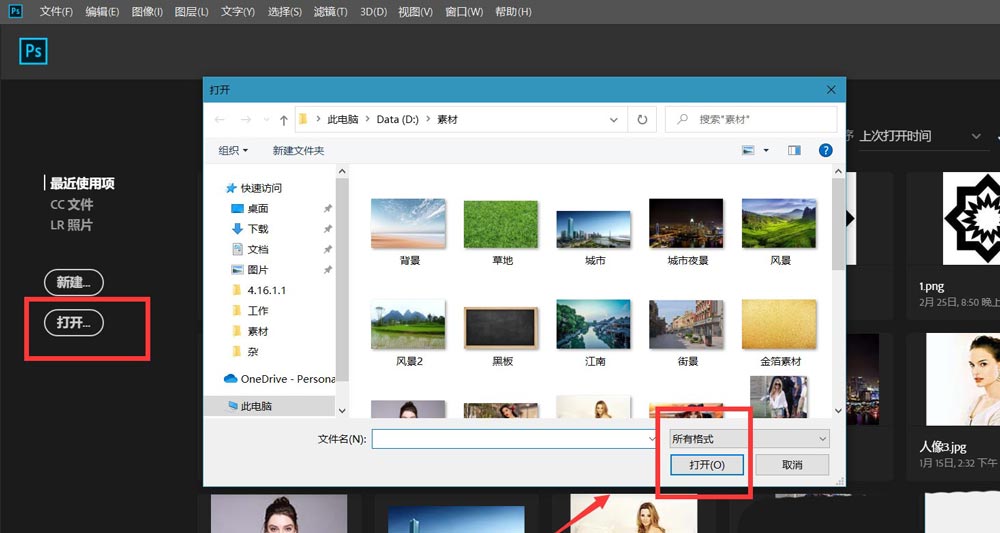Expand the address path history dropdown
1000x533 pixels.
point(614,120)
